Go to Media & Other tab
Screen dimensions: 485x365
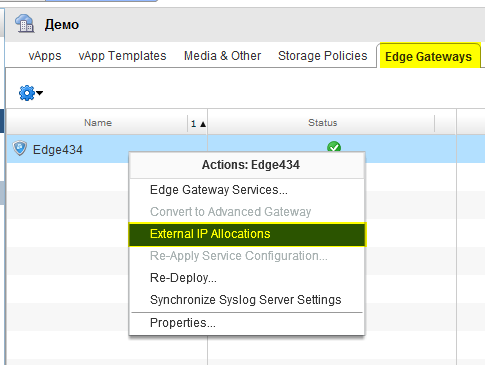222,56
